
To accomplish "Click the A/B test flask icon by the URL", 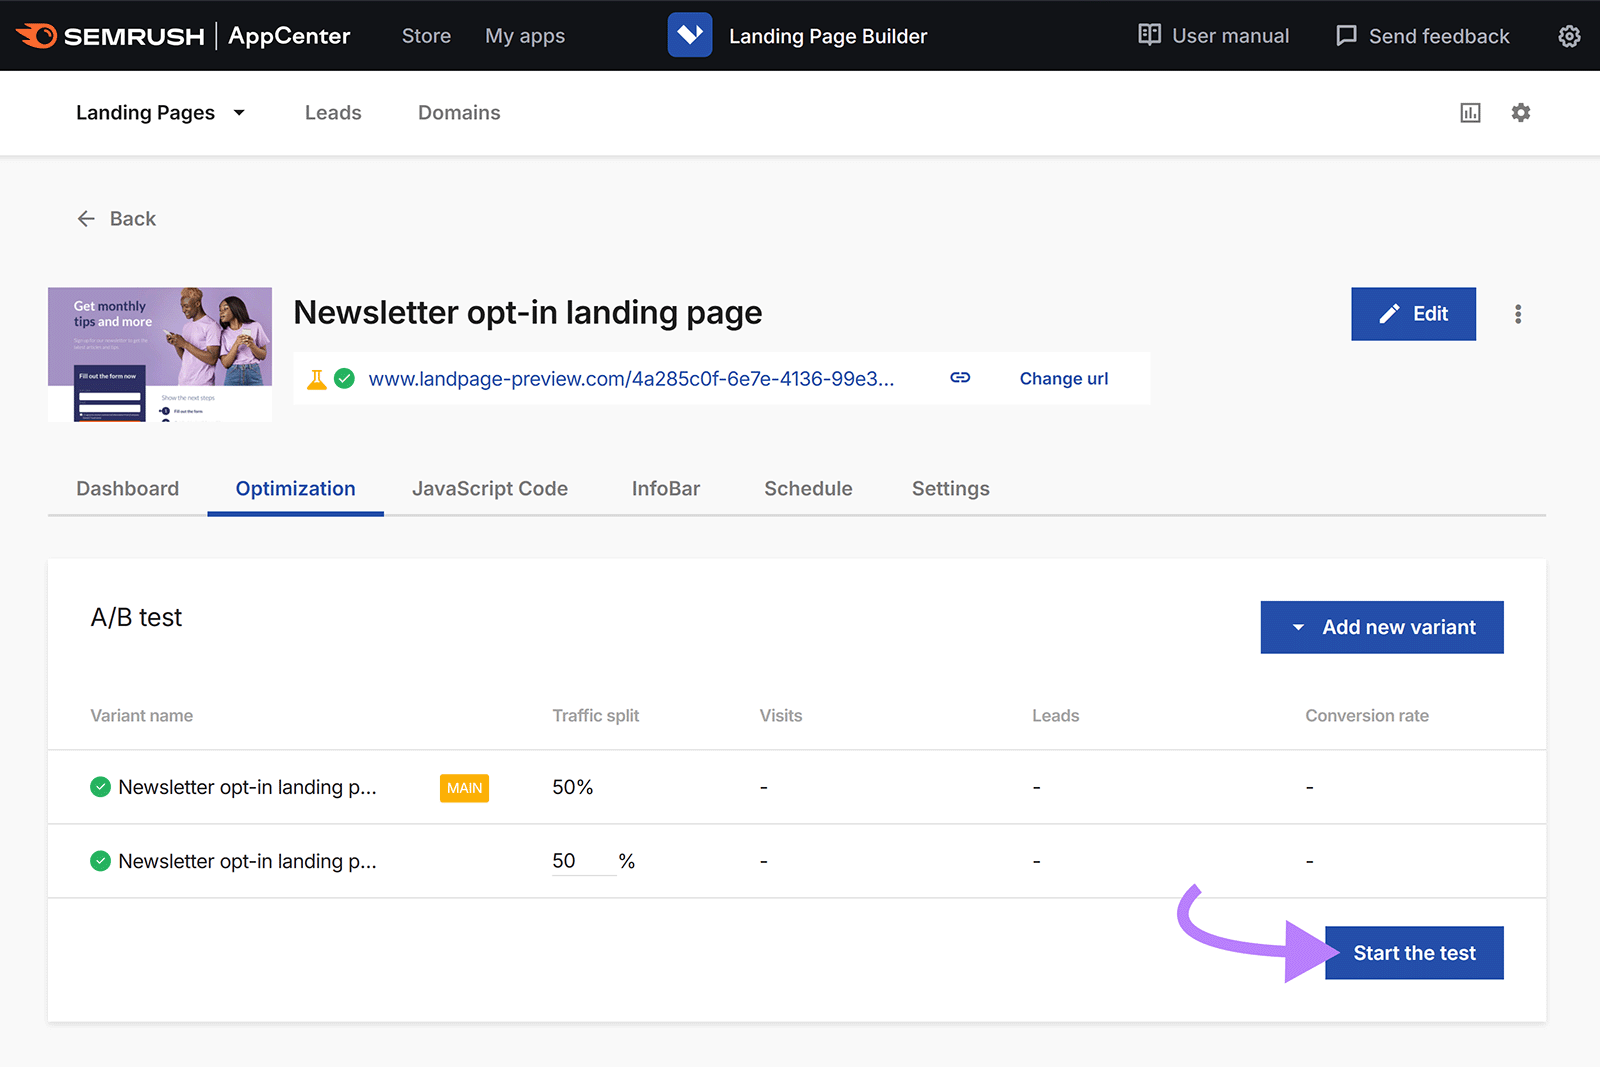I will coord(316,378).
